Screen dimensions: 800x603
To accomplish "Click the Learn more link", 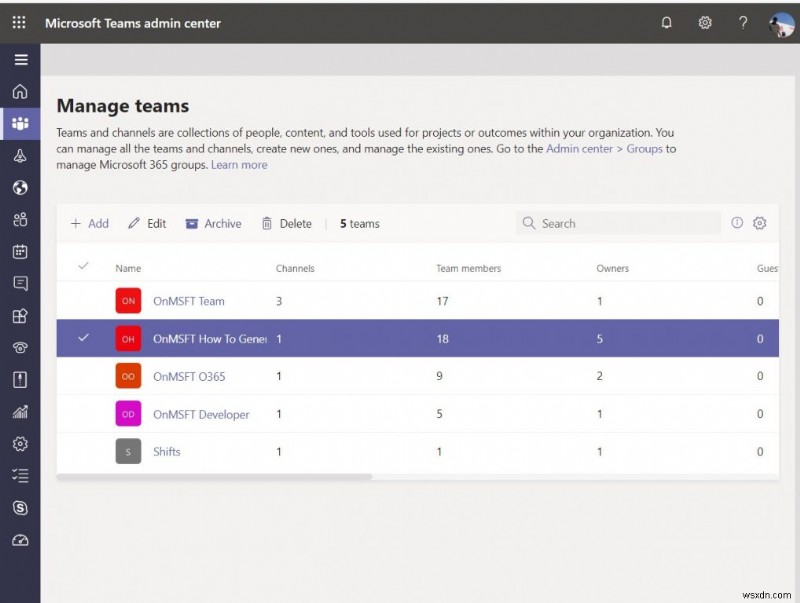I will tap(239, 164).
